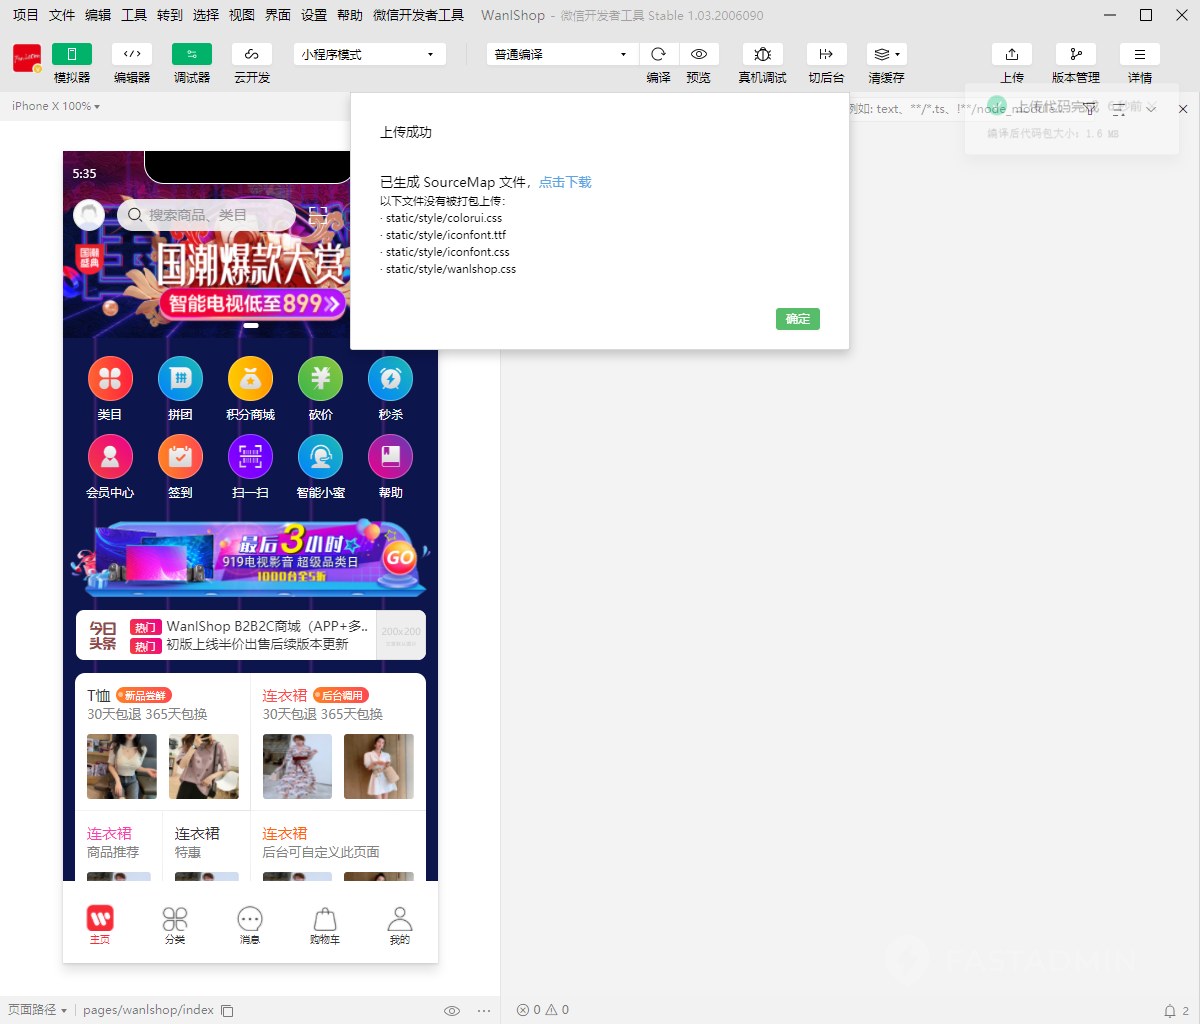Viewport: 1200px width, 1024px height.
Task: Copy the page path with the copy icon
Action: [227, 1011]
